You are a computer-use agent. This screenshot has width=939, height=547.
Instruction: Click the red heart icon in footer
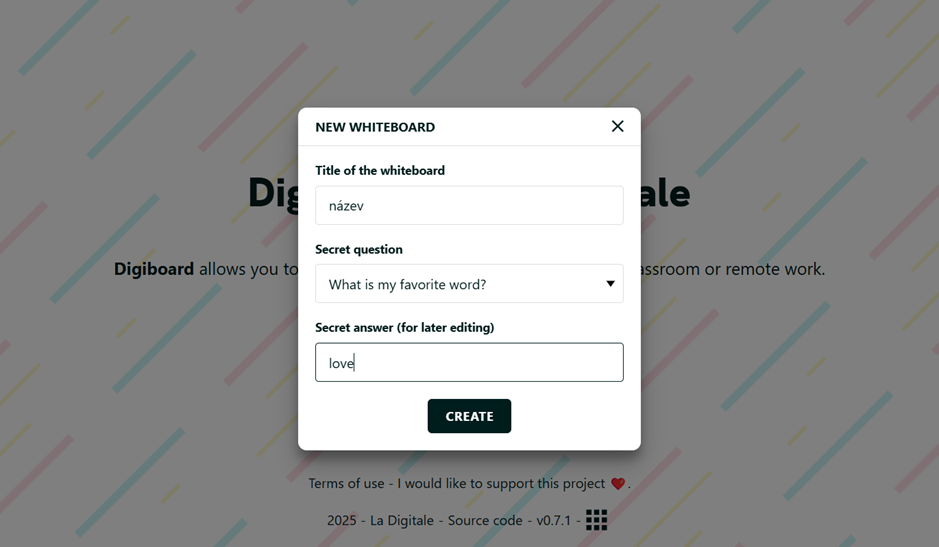point(618,484)
